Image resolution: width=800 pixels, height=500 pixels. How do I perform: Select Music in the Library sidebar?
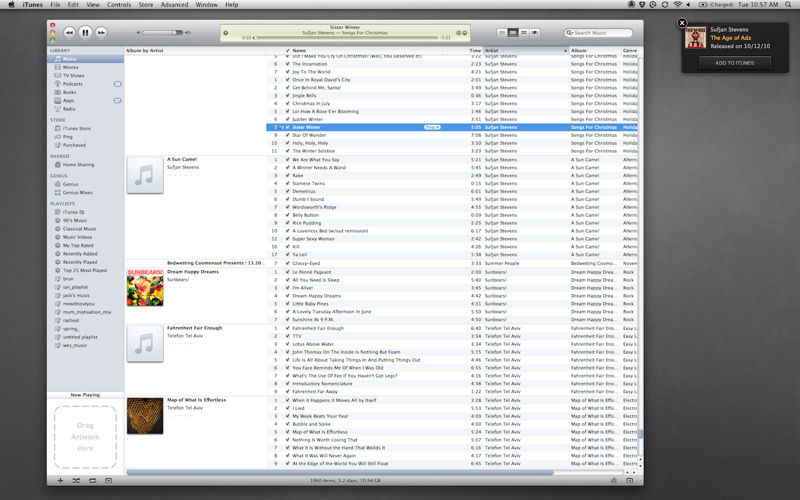pos(85,59)
